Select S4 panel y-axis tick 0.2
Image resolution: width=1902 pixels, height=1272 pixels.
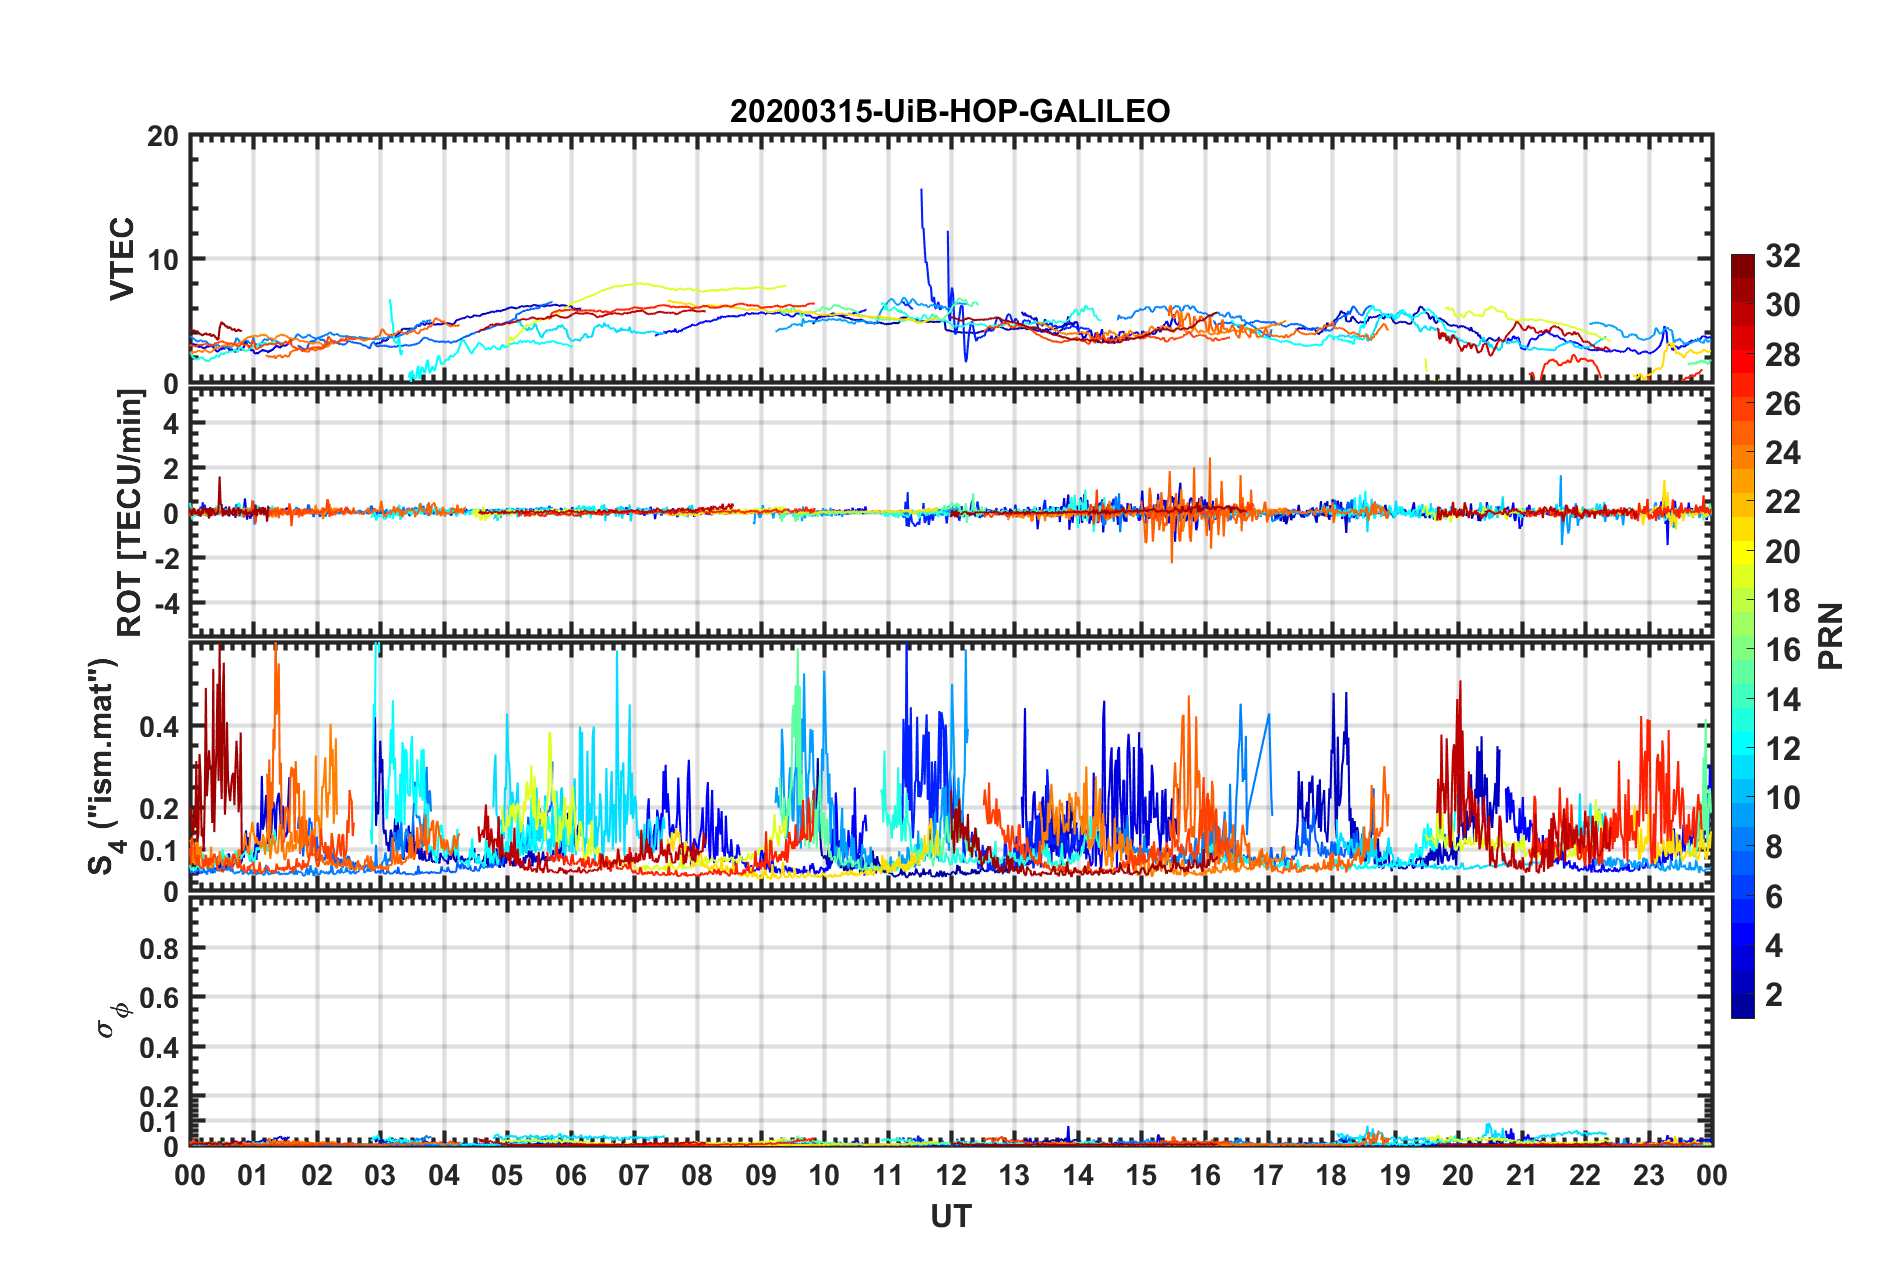(x=160, y=809)
